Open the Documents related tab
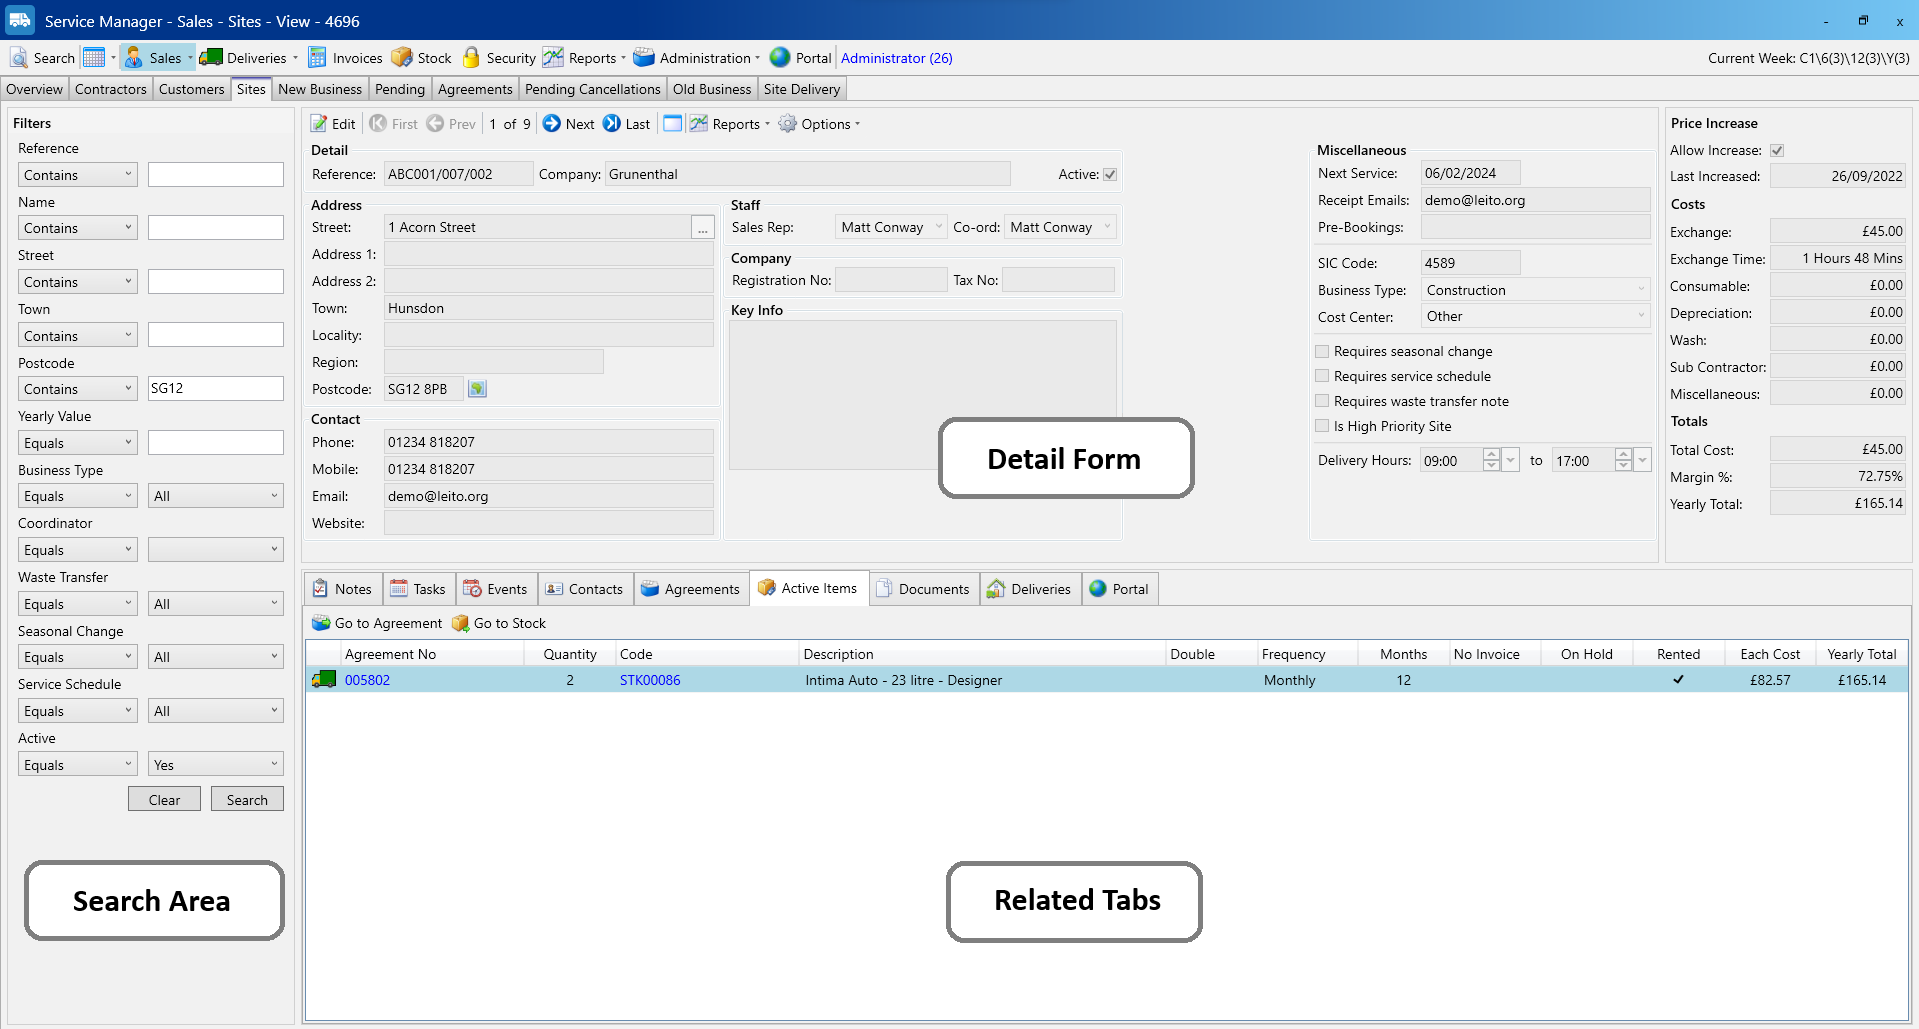This screenshot has width=1919, height=1029. point(922,589)
